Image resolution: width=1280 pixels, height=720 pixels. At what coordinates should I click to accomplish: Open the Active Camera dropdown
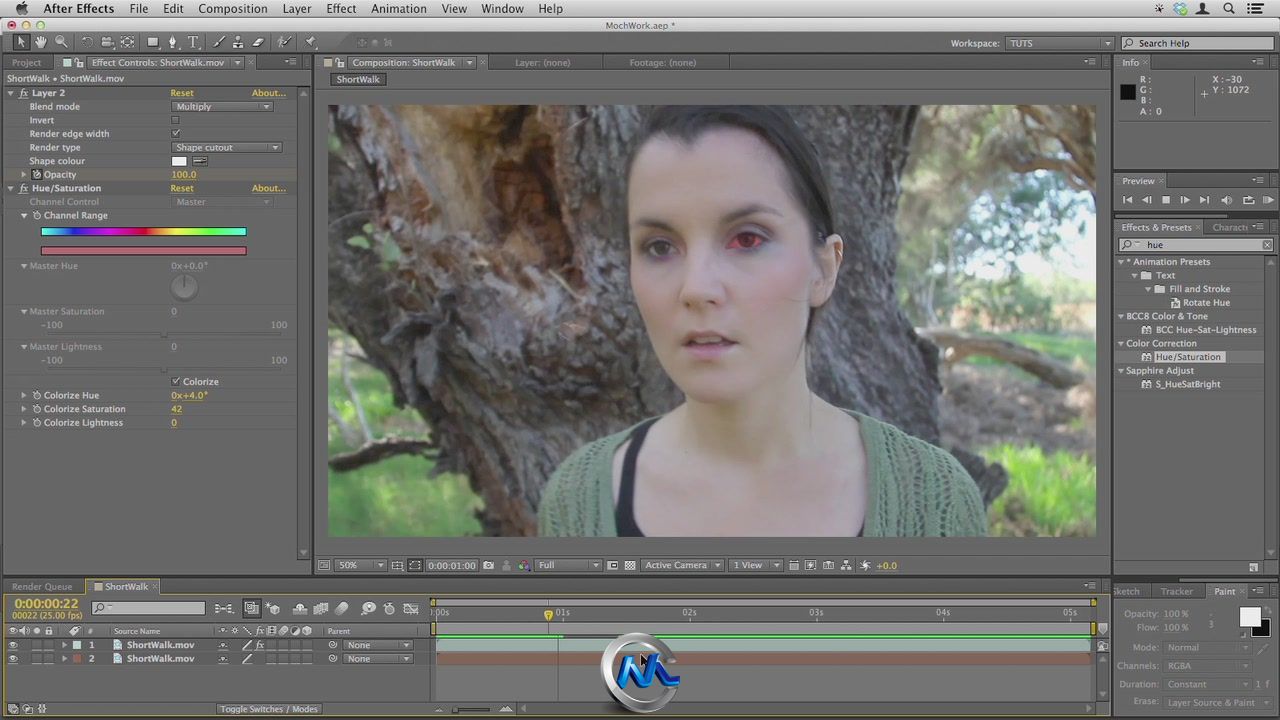pos(682,565)
